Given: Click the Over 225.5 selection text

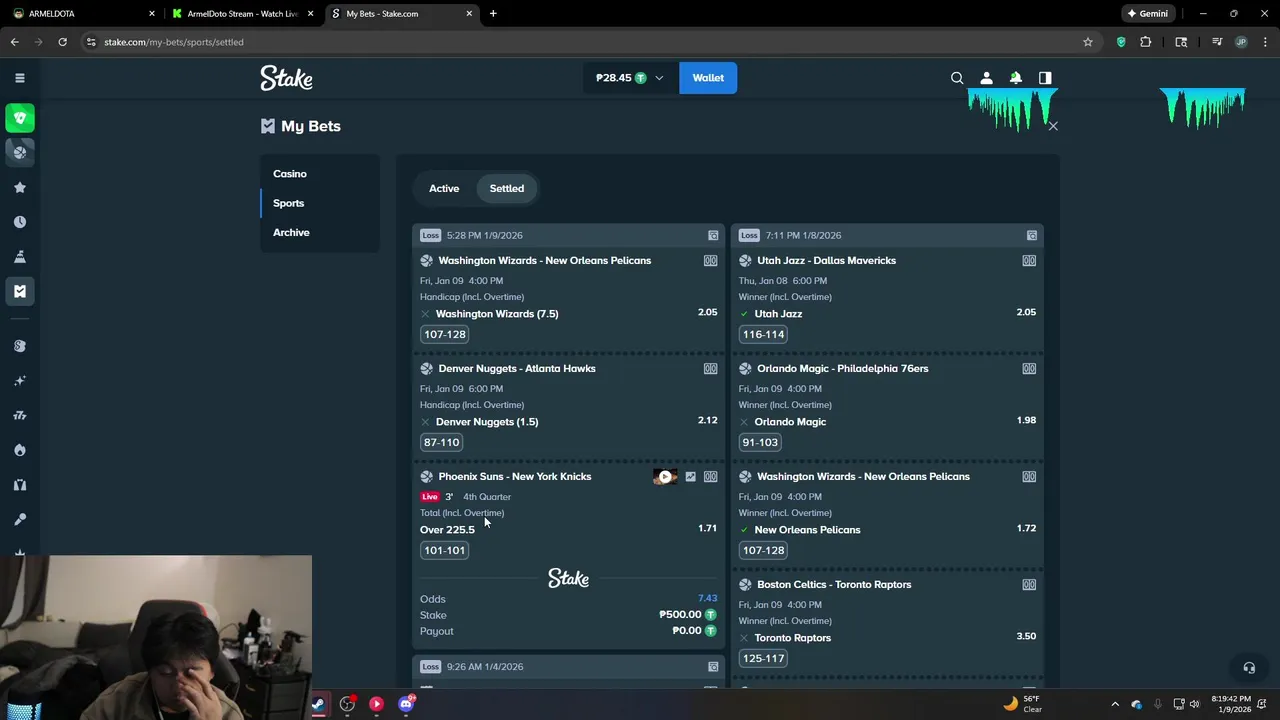Looking at the screenshot, I should pos(447,530).
